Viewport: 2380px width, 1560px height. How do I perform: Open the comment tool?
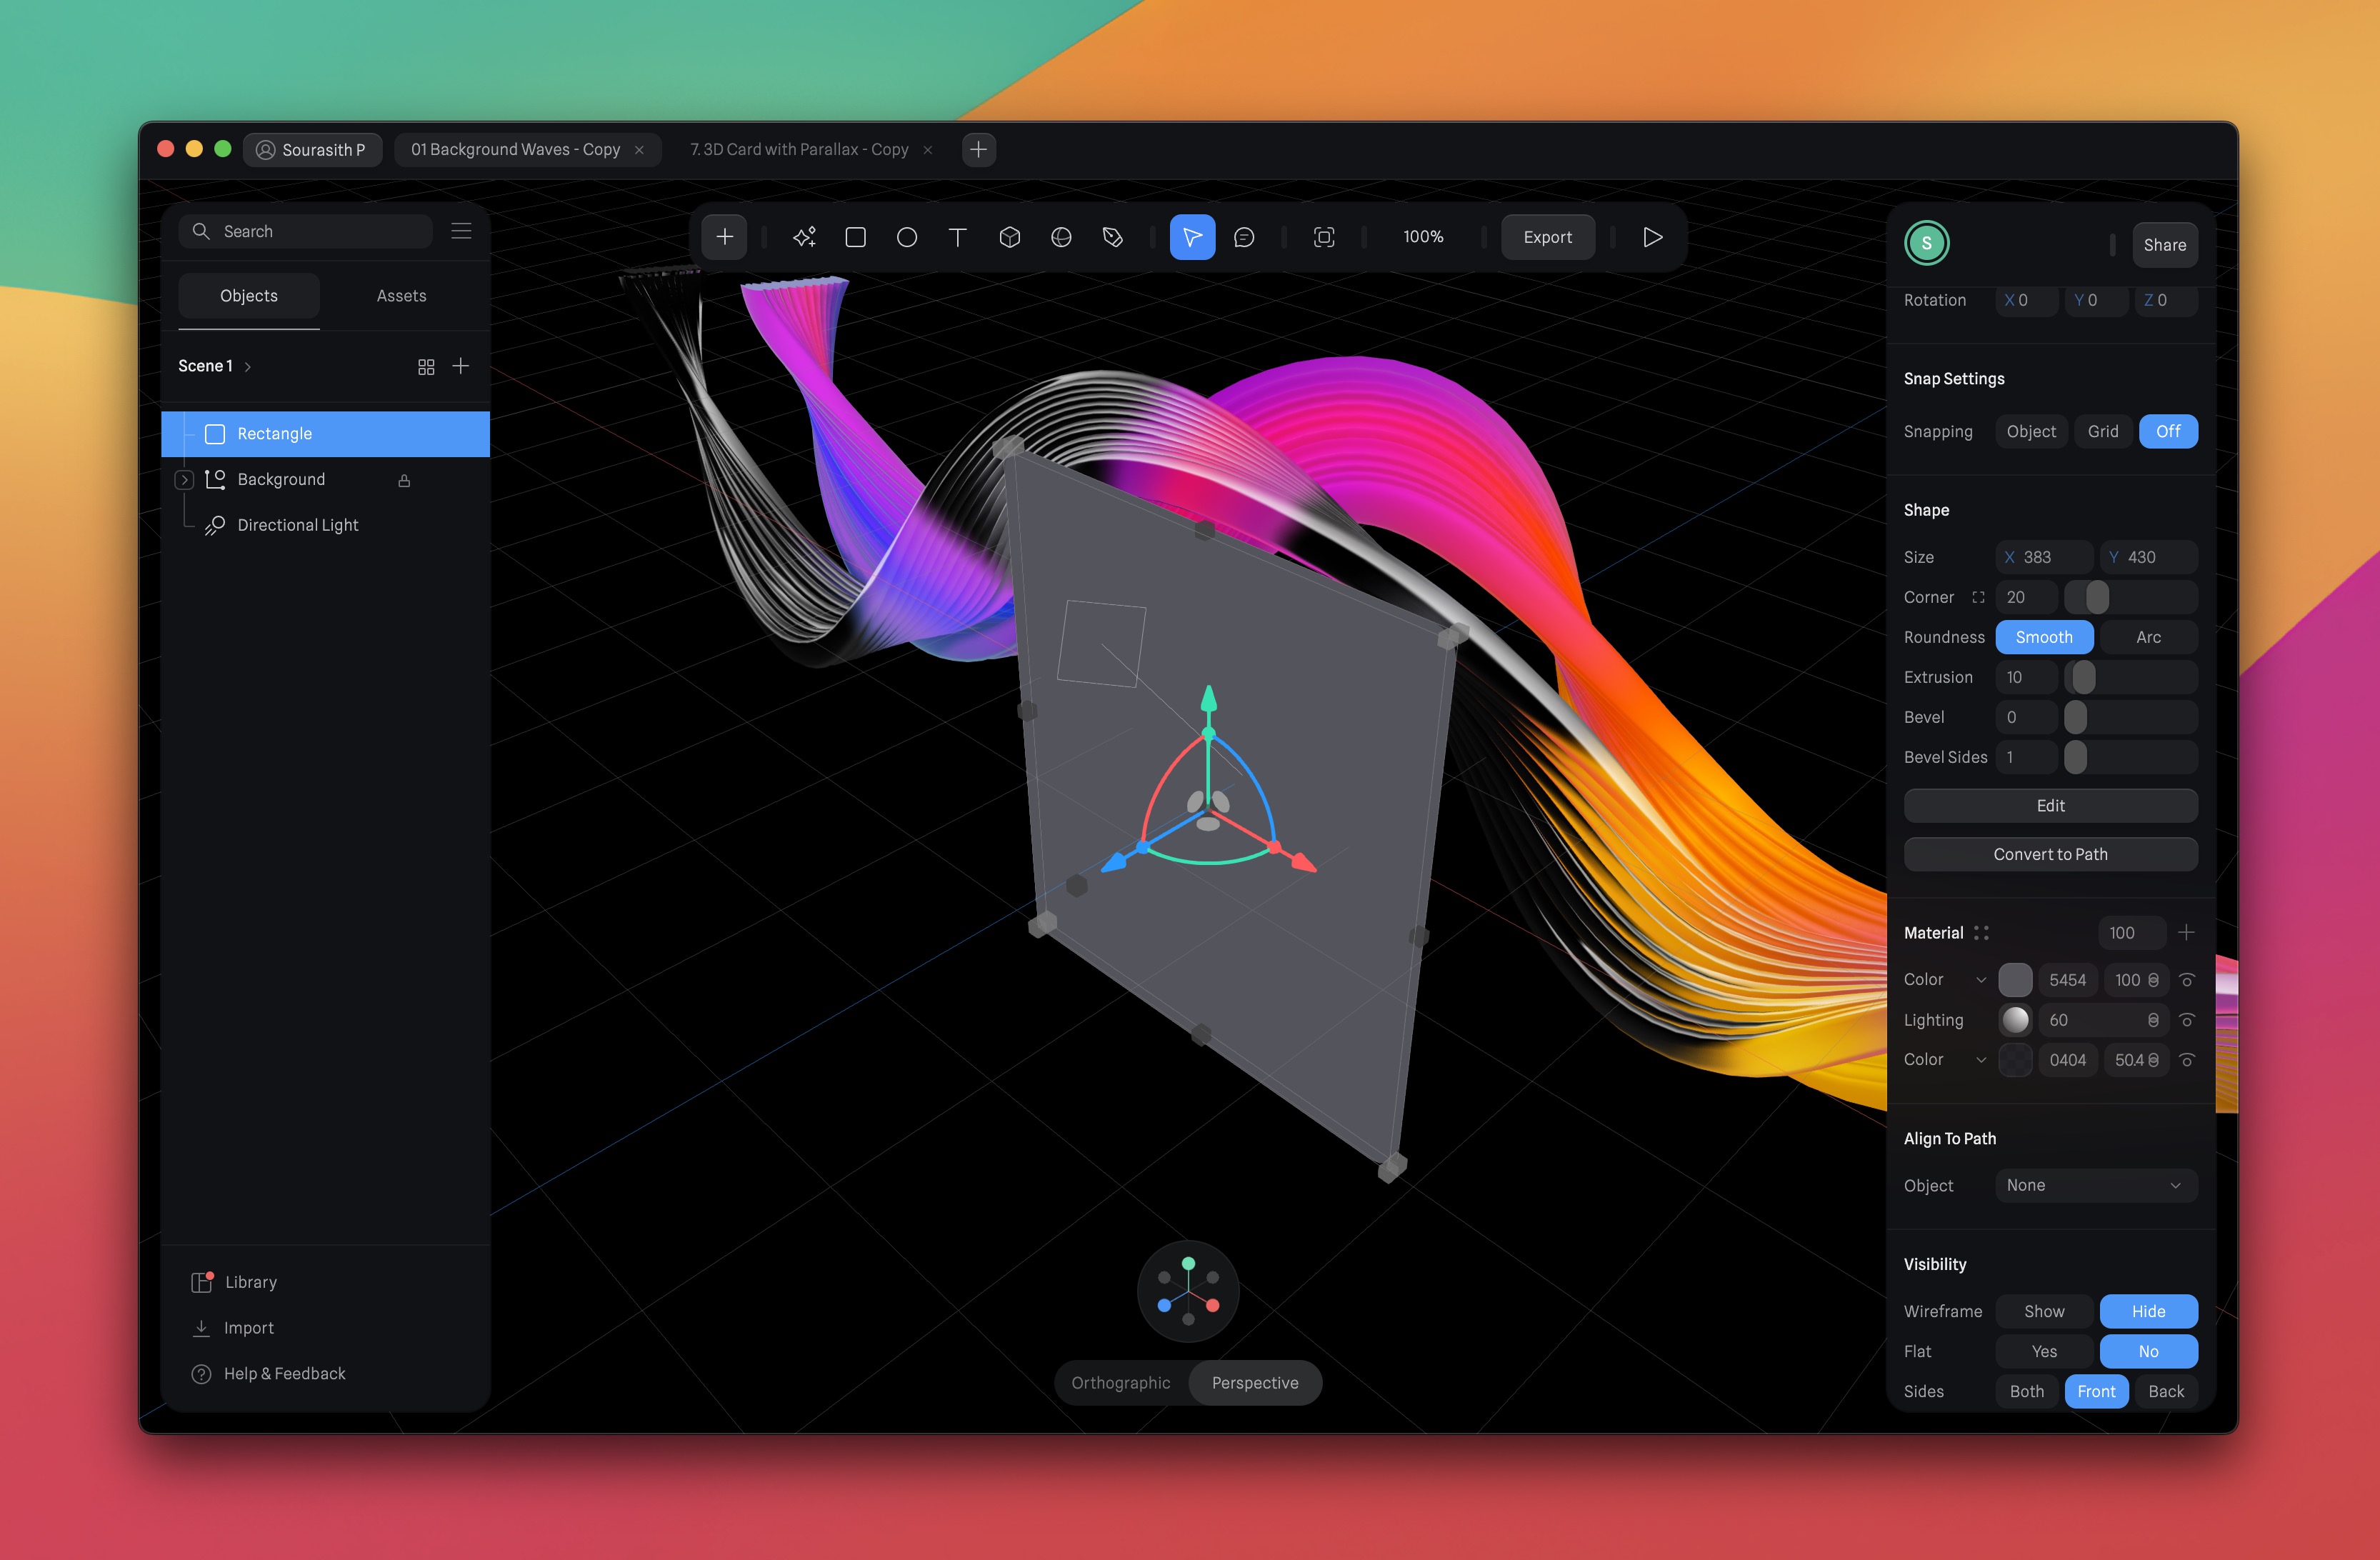[x=1244, y=237]
